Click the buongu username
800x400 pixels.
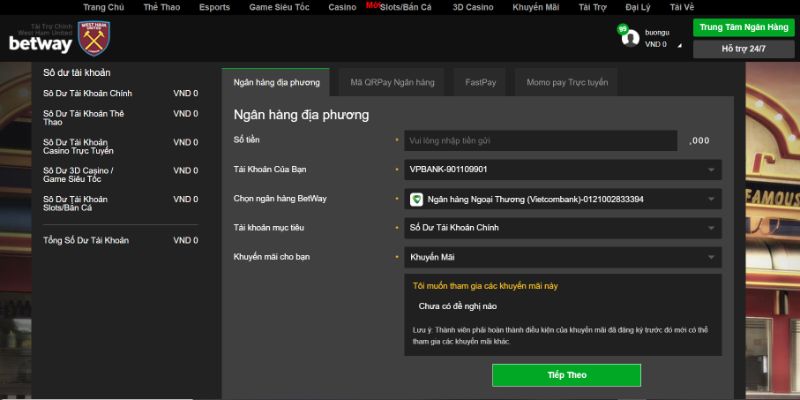click(657, 32)
